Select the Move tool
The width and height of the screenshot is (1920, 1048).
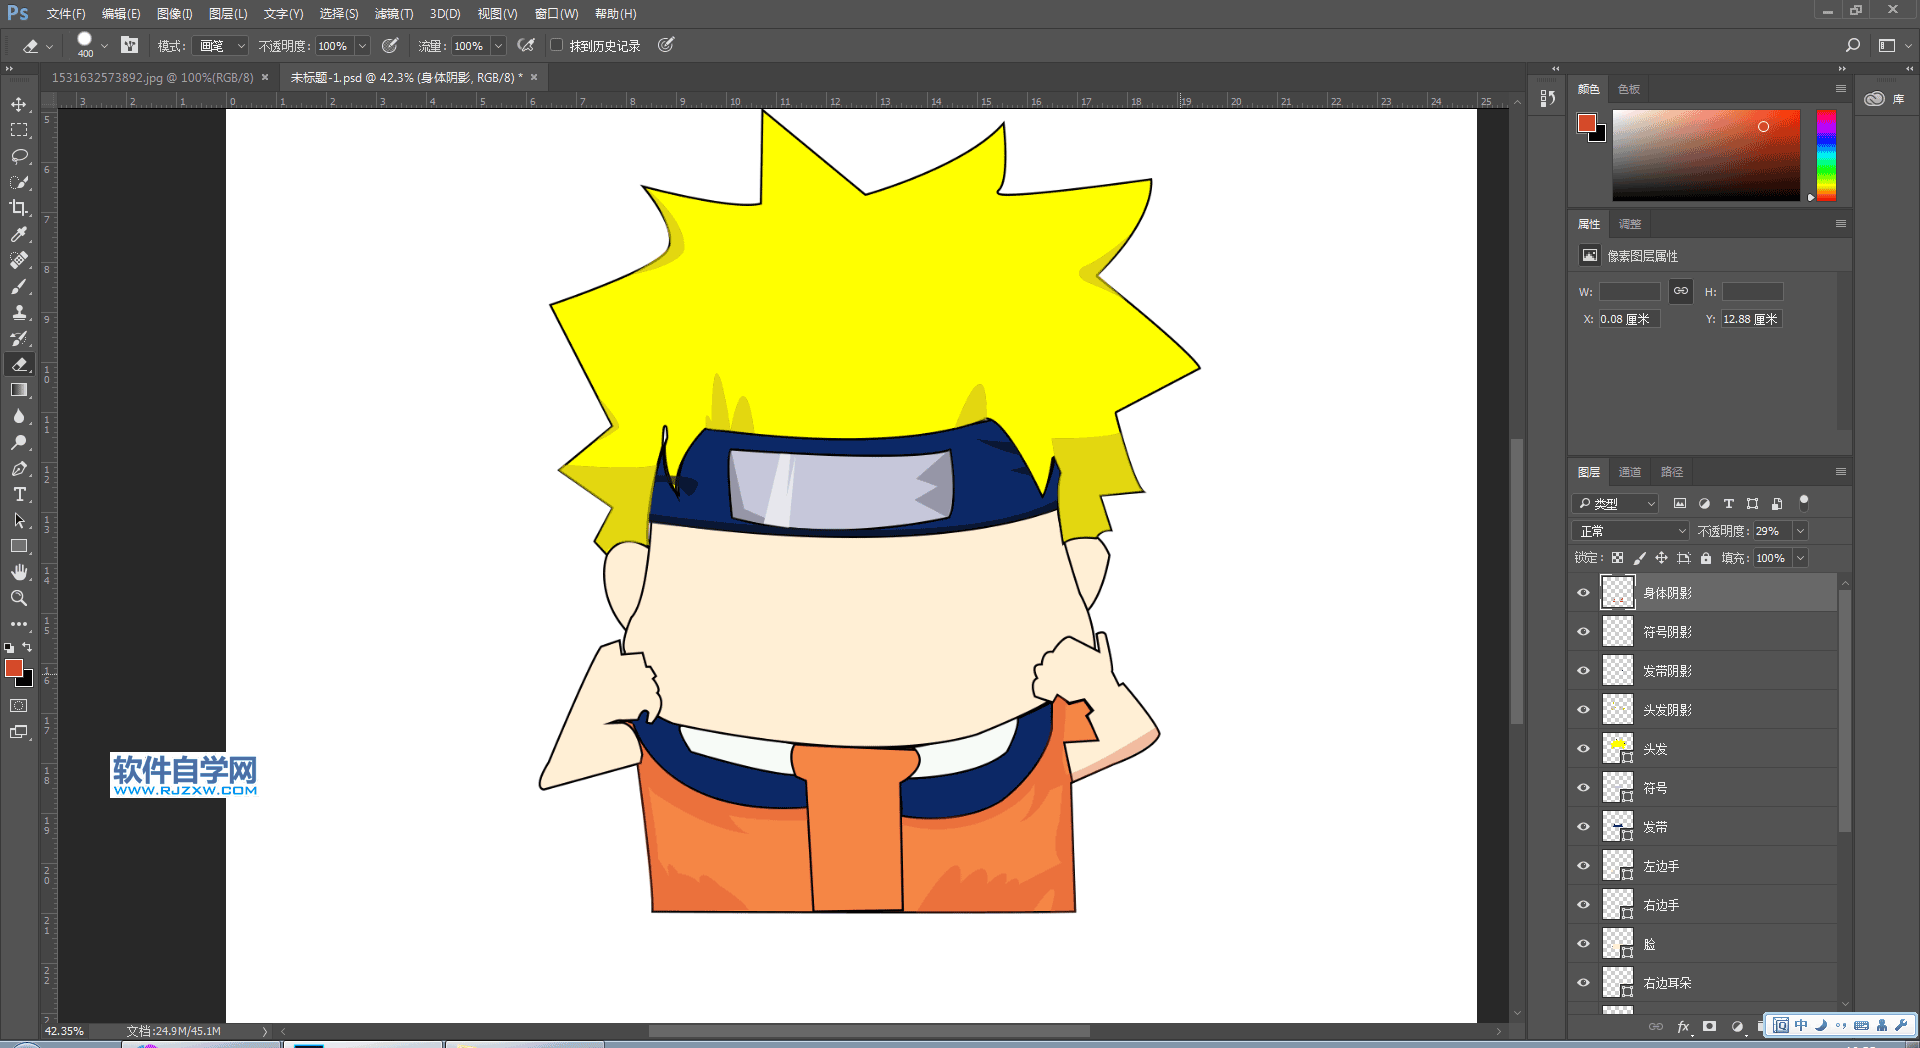[x=19, y=104]
